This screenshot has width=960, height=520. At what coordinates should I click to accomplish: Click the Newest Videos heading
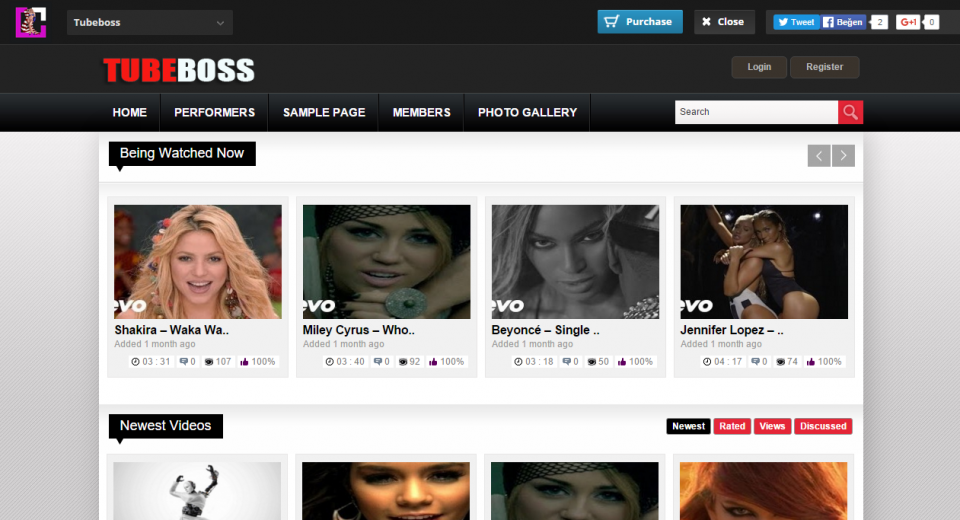click(165, 426)
